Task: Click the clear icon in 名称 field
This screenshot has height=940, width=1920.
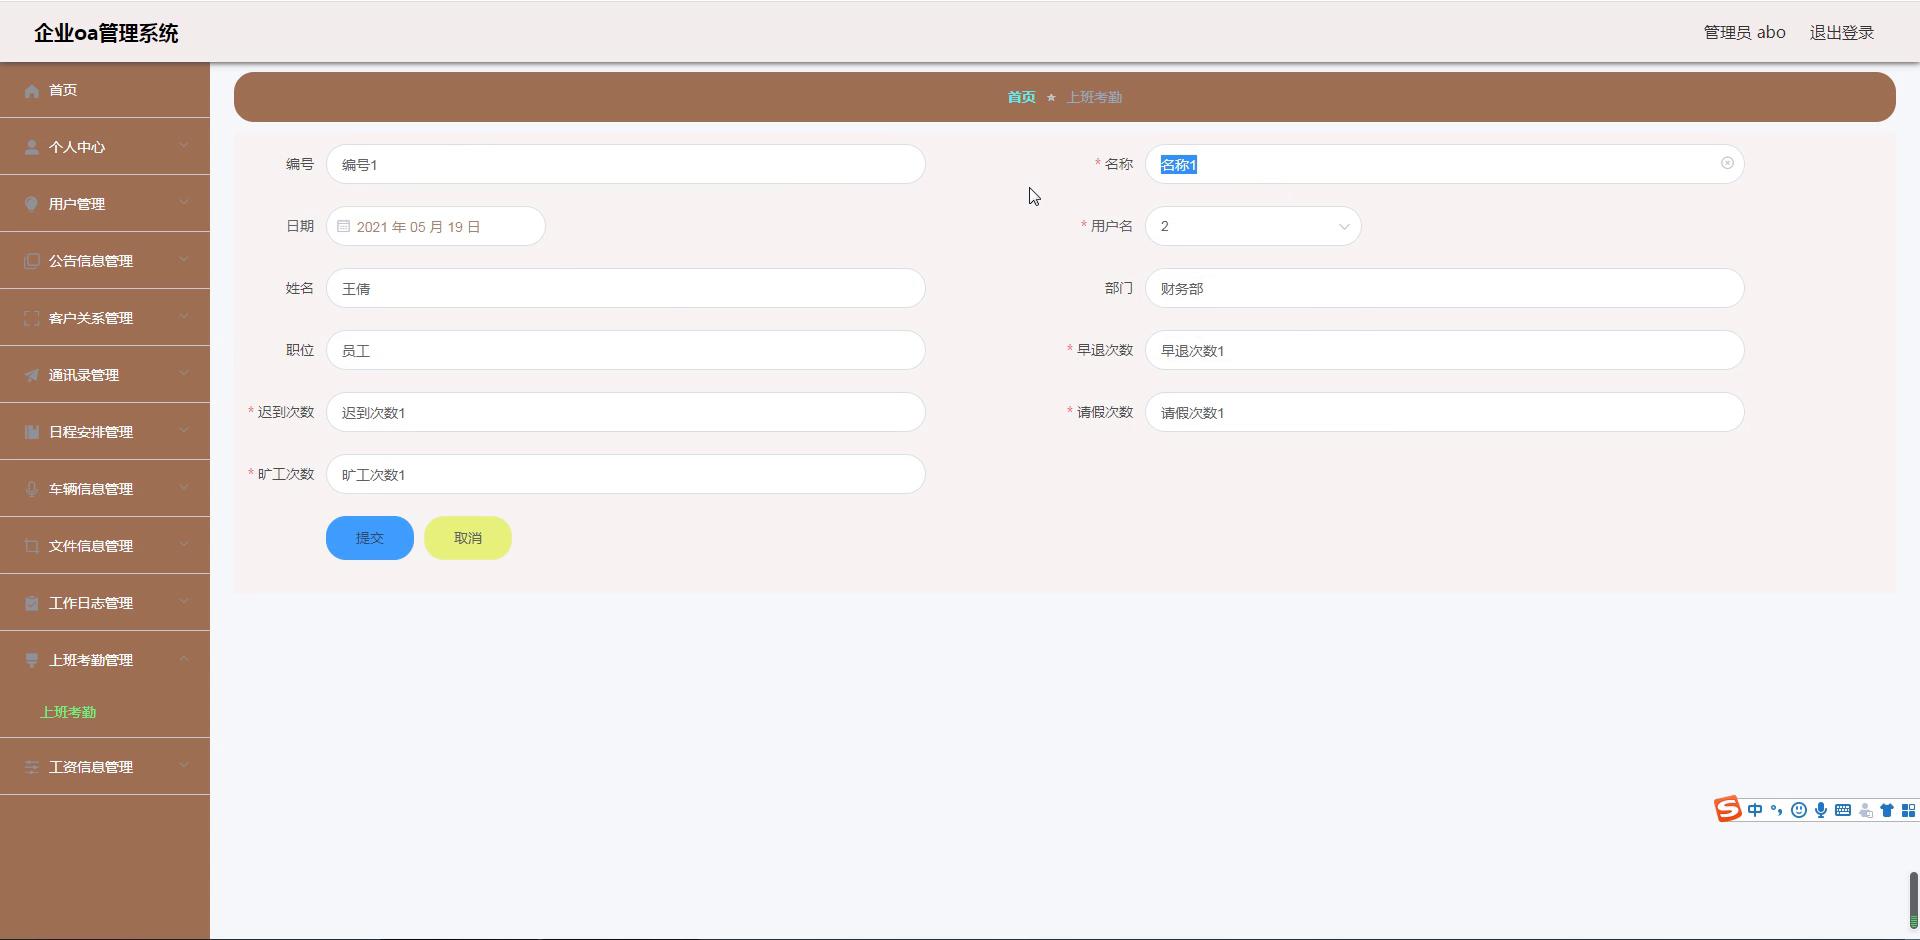Action: pyautogui.click(x=1727, y=163)
